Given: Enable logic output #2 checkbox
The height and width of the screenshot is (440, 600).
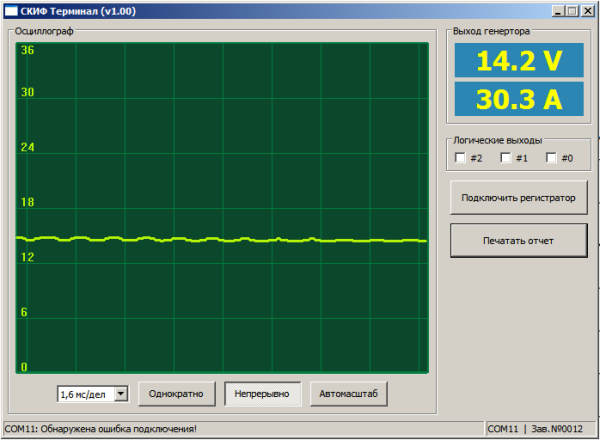Looking at the screenshot, I should click(460, 158).
